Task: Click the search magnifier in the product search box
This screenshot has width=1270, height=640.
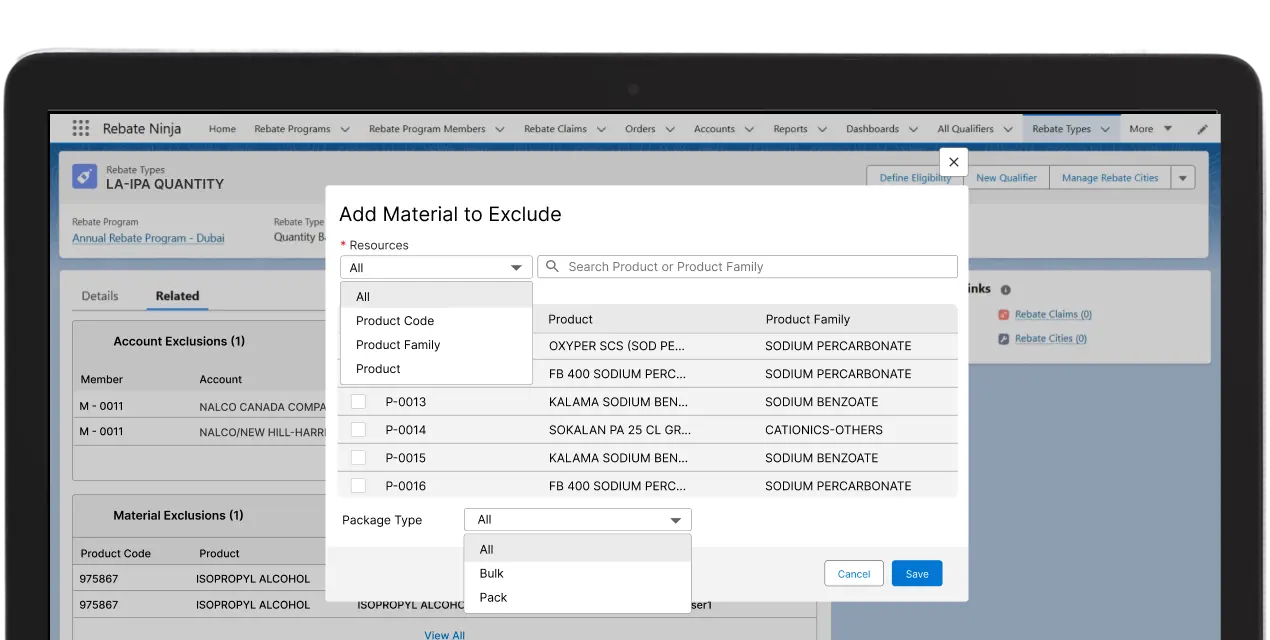Action: (551, 266)
